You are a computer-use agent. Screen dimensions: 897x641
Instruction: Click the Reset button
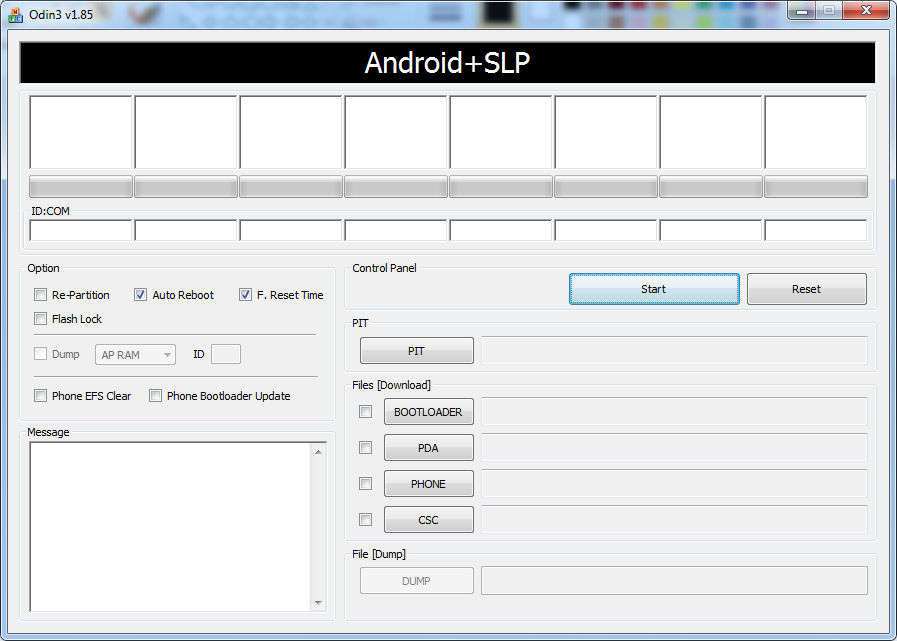point(807,289)
